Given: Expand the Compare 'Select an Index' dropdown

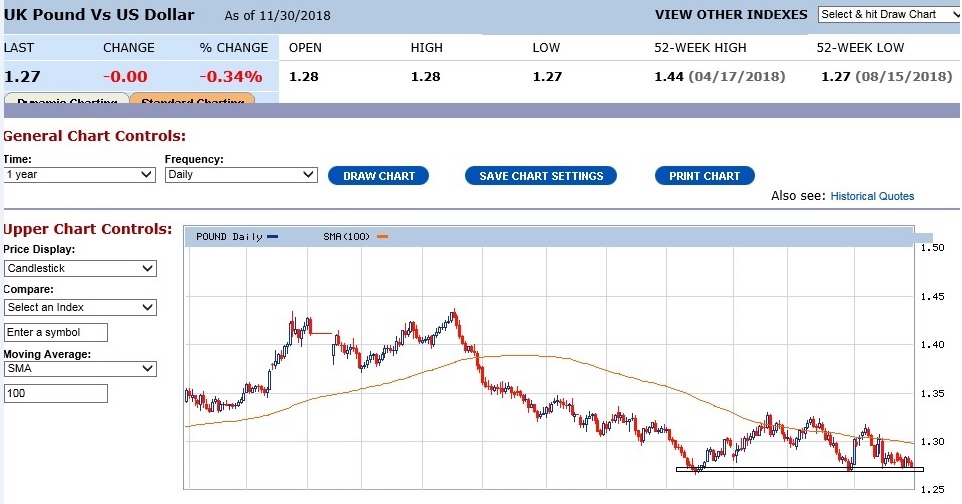Looking at the screenshot, I should point(80,308).
